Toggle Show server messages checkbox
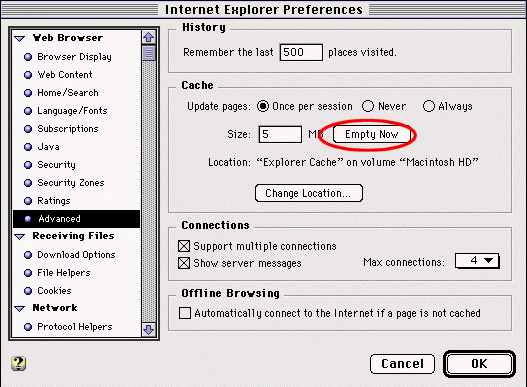Screen dimensions: 527x387 click(x=184, y=263)
